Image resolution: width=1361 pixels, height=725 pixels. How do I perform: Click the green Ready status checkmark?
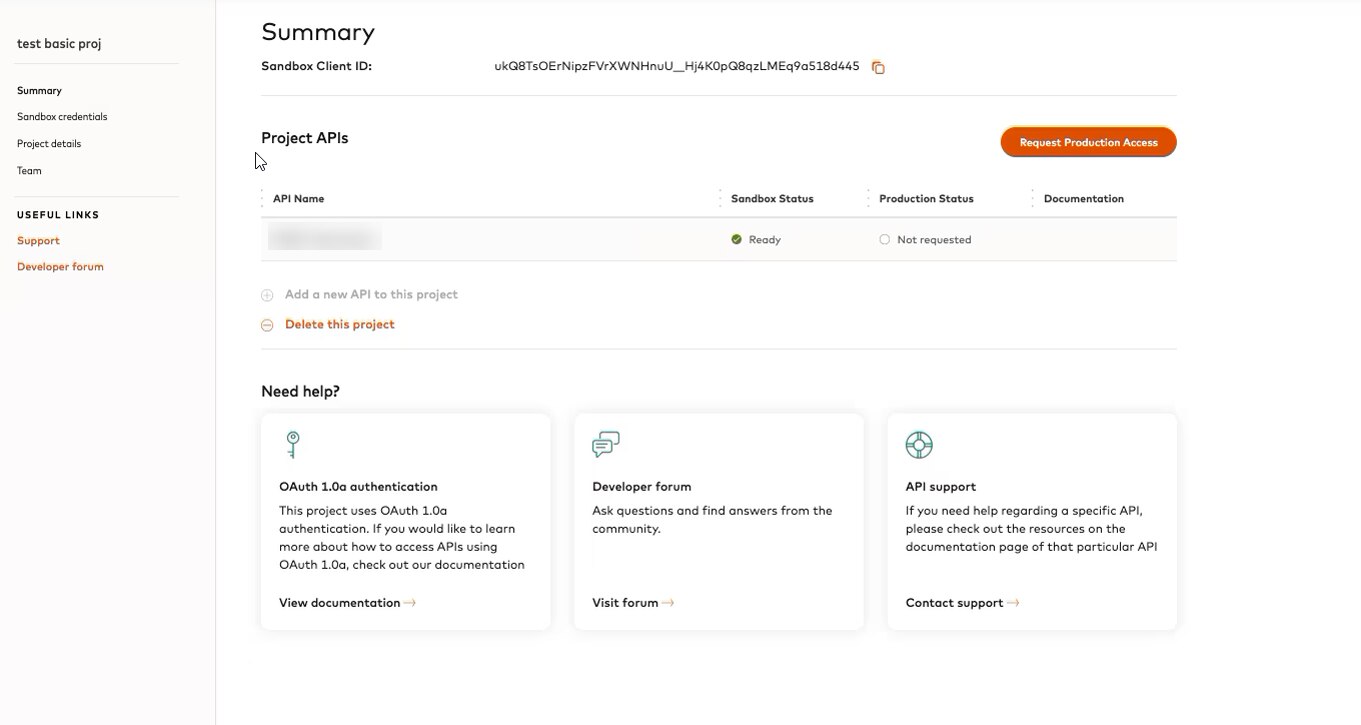click(737, 240)
